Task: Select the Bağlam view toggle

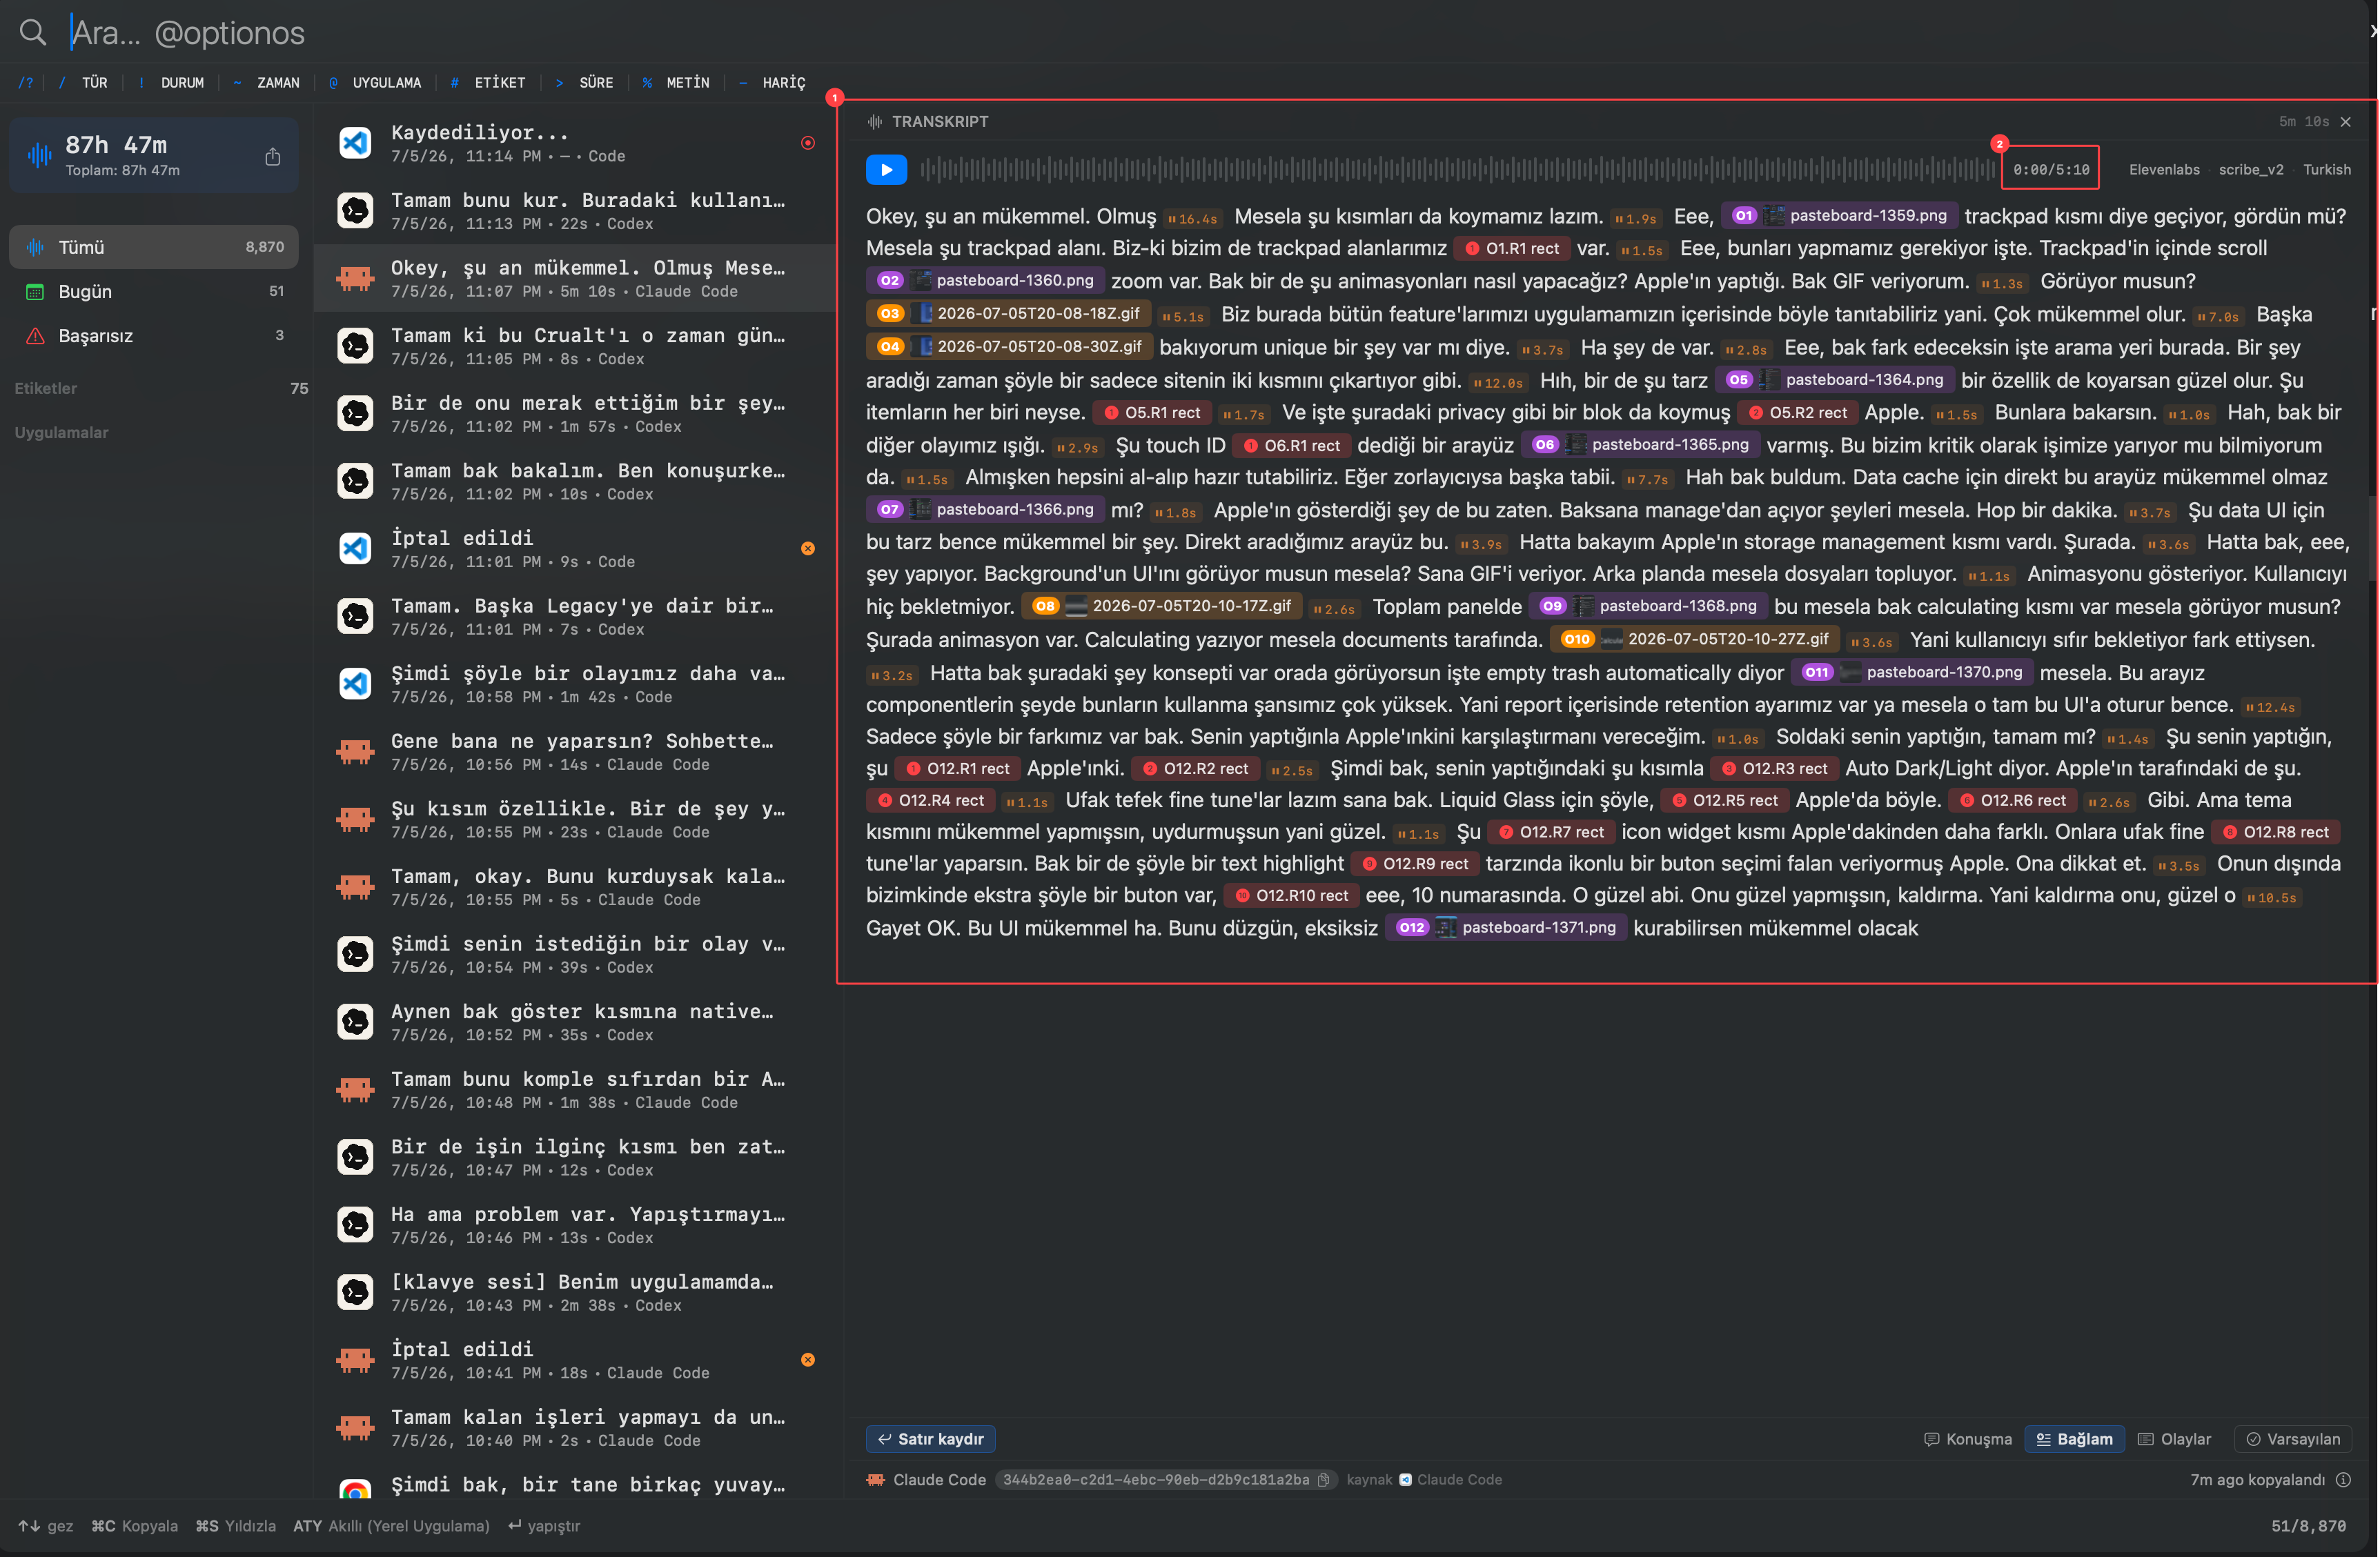Action: (x=2074, y=1438)
